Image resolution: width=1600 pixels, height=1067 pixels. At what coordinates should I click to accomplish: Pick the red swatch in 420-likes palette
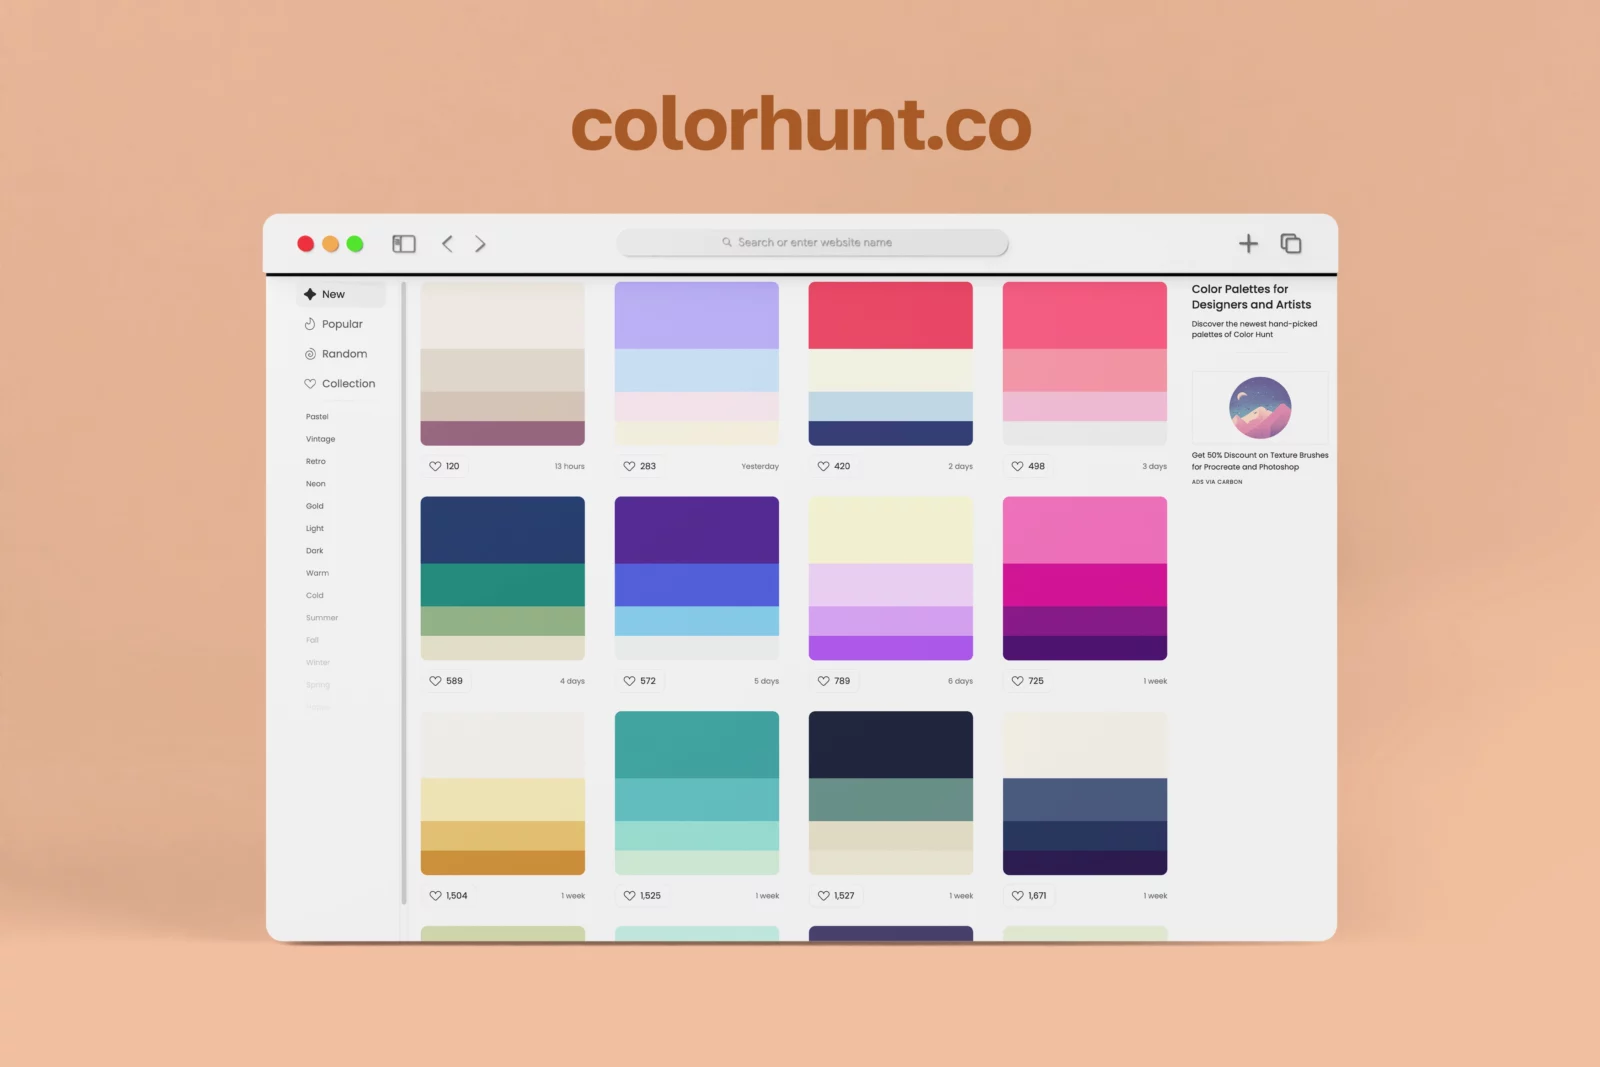point(891,315)
